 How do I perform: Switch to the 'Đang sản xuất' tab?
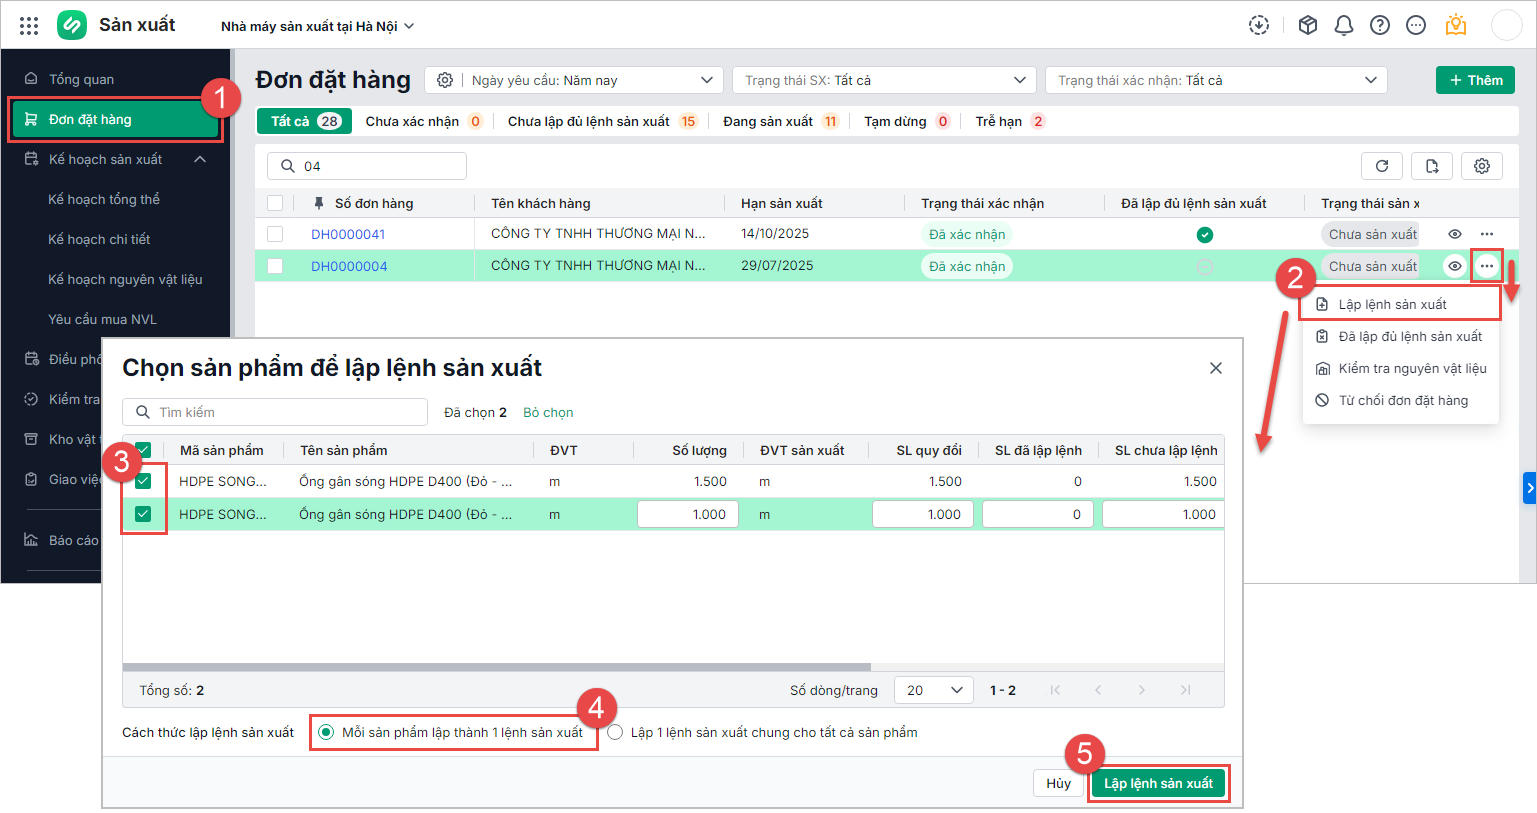pos(768,121)
